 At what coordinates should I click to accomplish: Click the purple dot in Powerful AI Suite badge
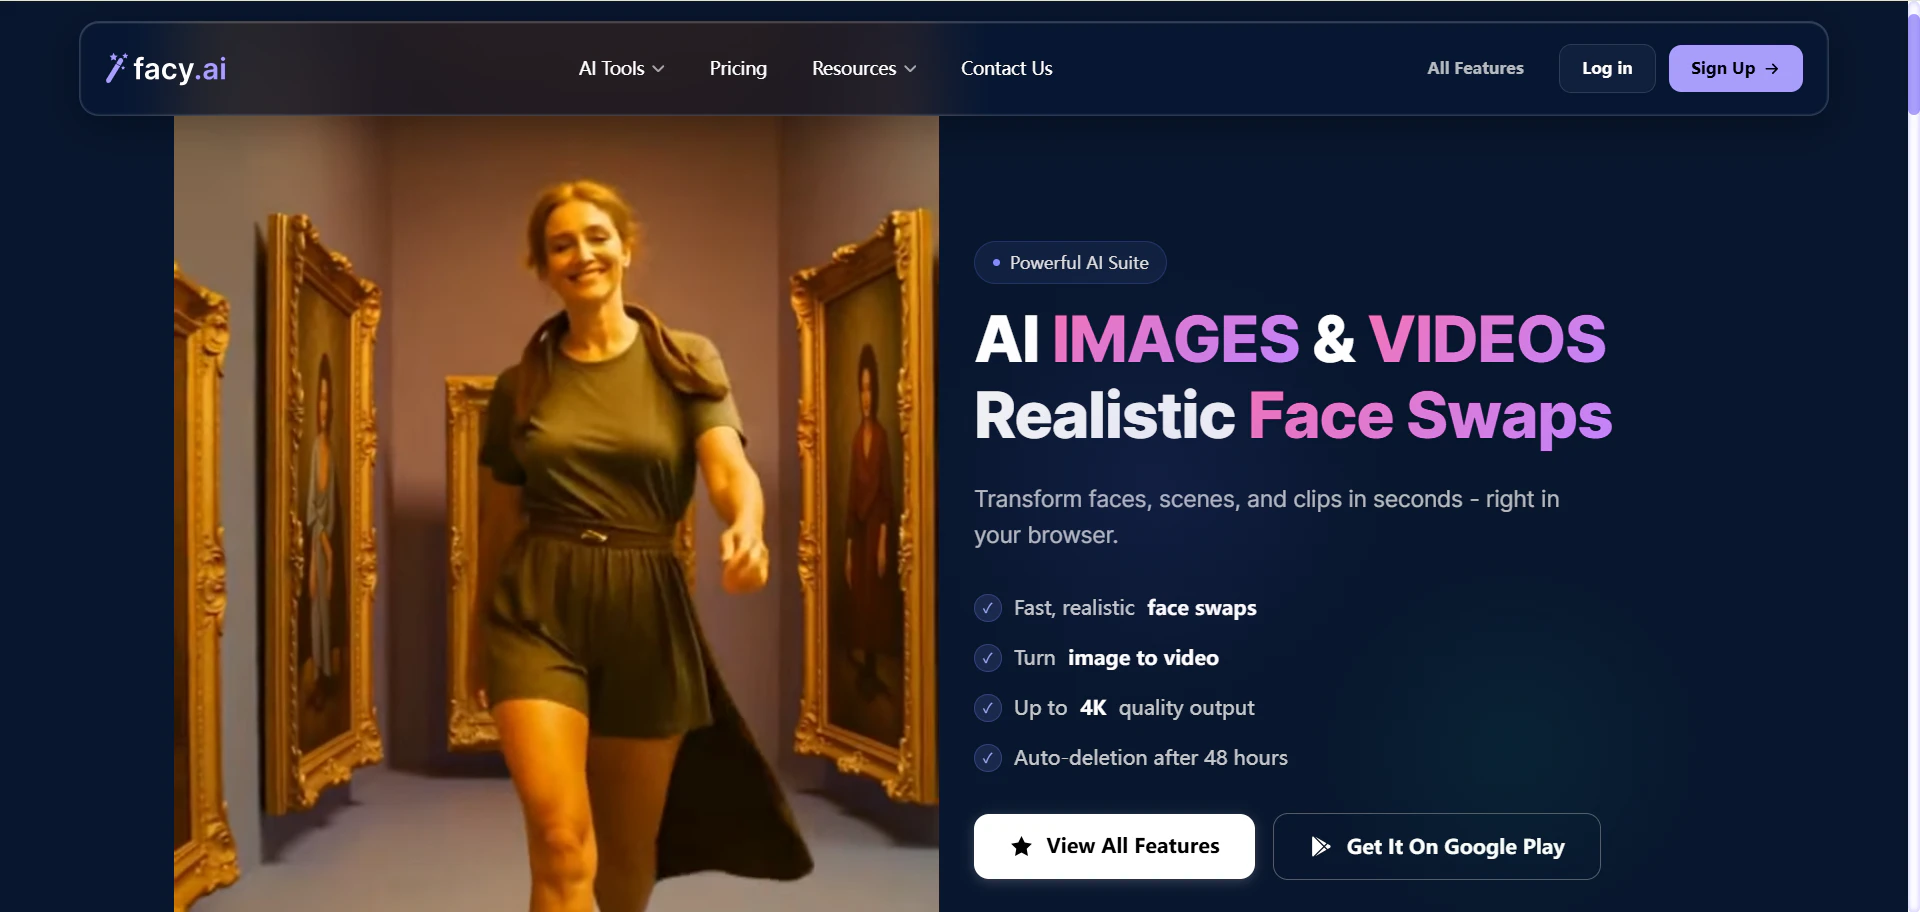point(995,263)
